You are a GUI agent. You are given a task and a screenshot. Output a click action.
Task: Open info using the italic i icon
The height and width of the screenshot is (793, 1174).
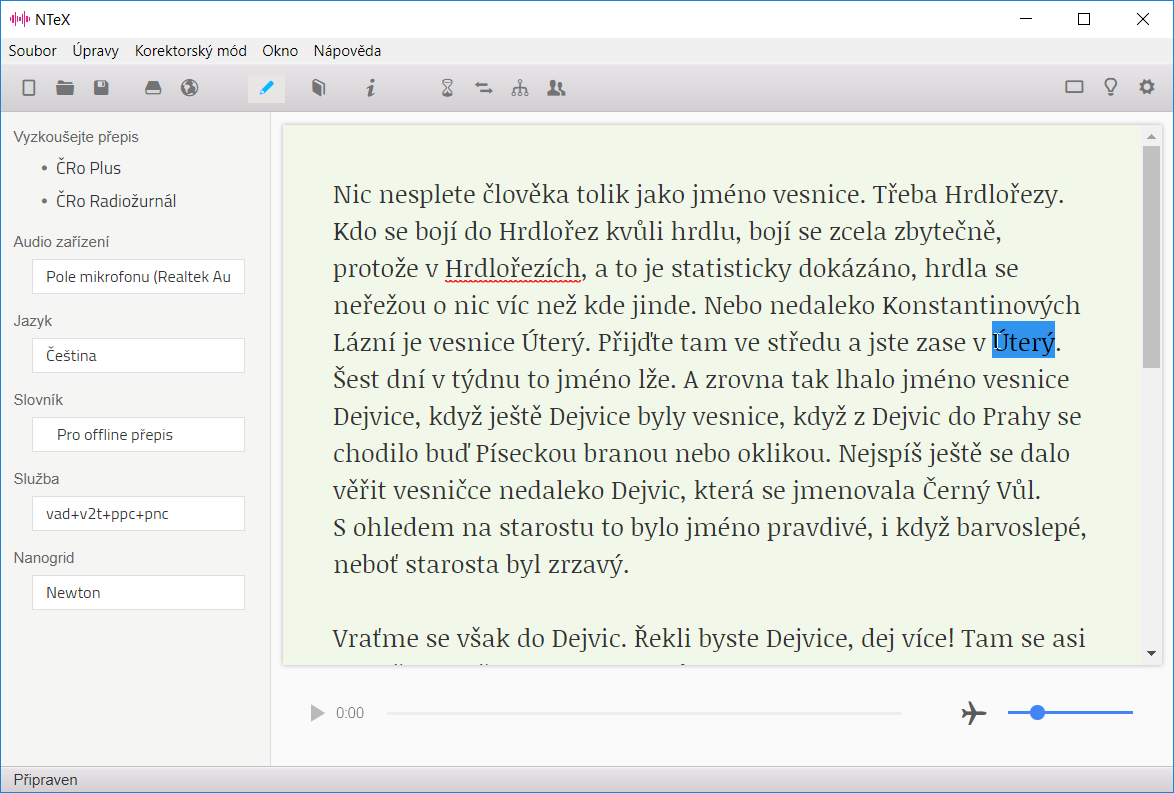pyautogui.click(x=371, y=88)
